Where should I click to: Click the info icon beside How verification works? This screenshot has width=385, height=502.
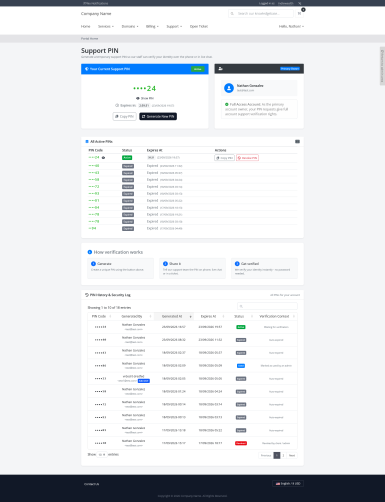tap(90, 252)
